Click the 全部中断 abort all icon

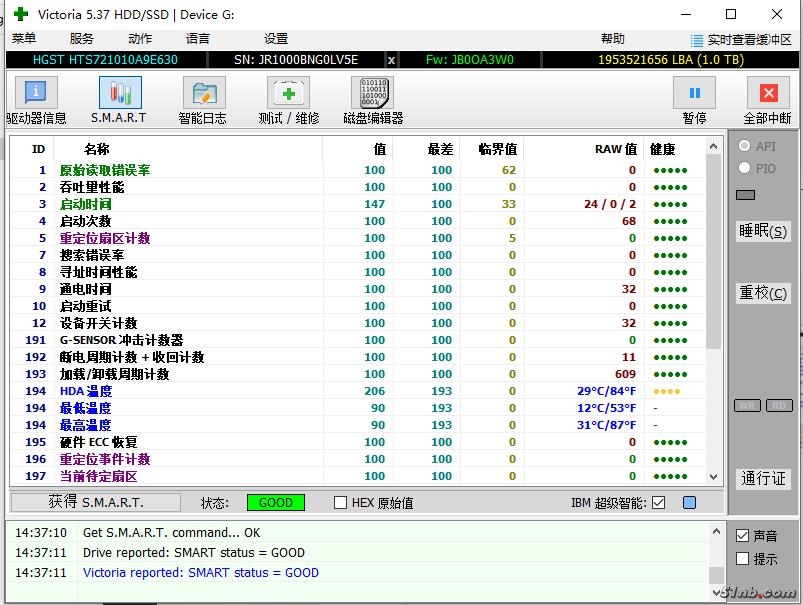(767, 93)
